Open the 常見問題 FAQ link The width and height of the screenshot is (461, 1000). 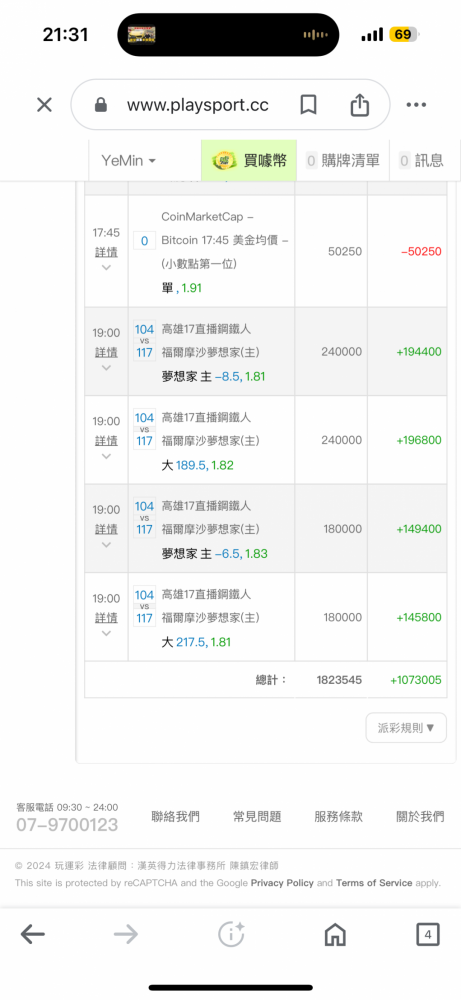257,816
